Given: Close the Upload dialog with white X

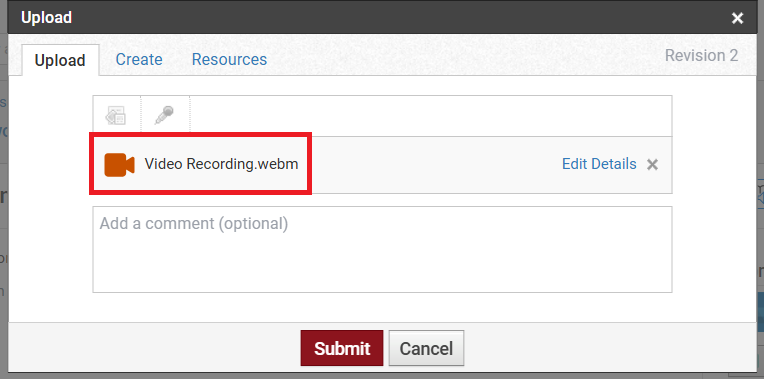Looking at the screenshot, I should point(738,19).
